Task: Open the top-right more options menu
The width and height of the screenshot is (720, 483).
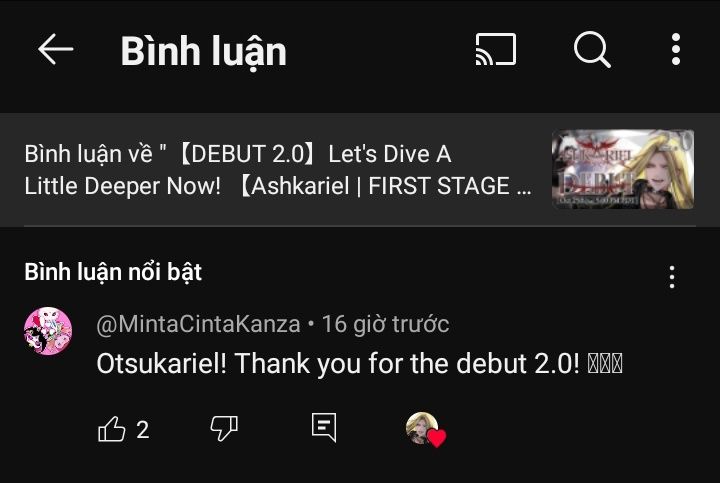Action: pos(676,50)
